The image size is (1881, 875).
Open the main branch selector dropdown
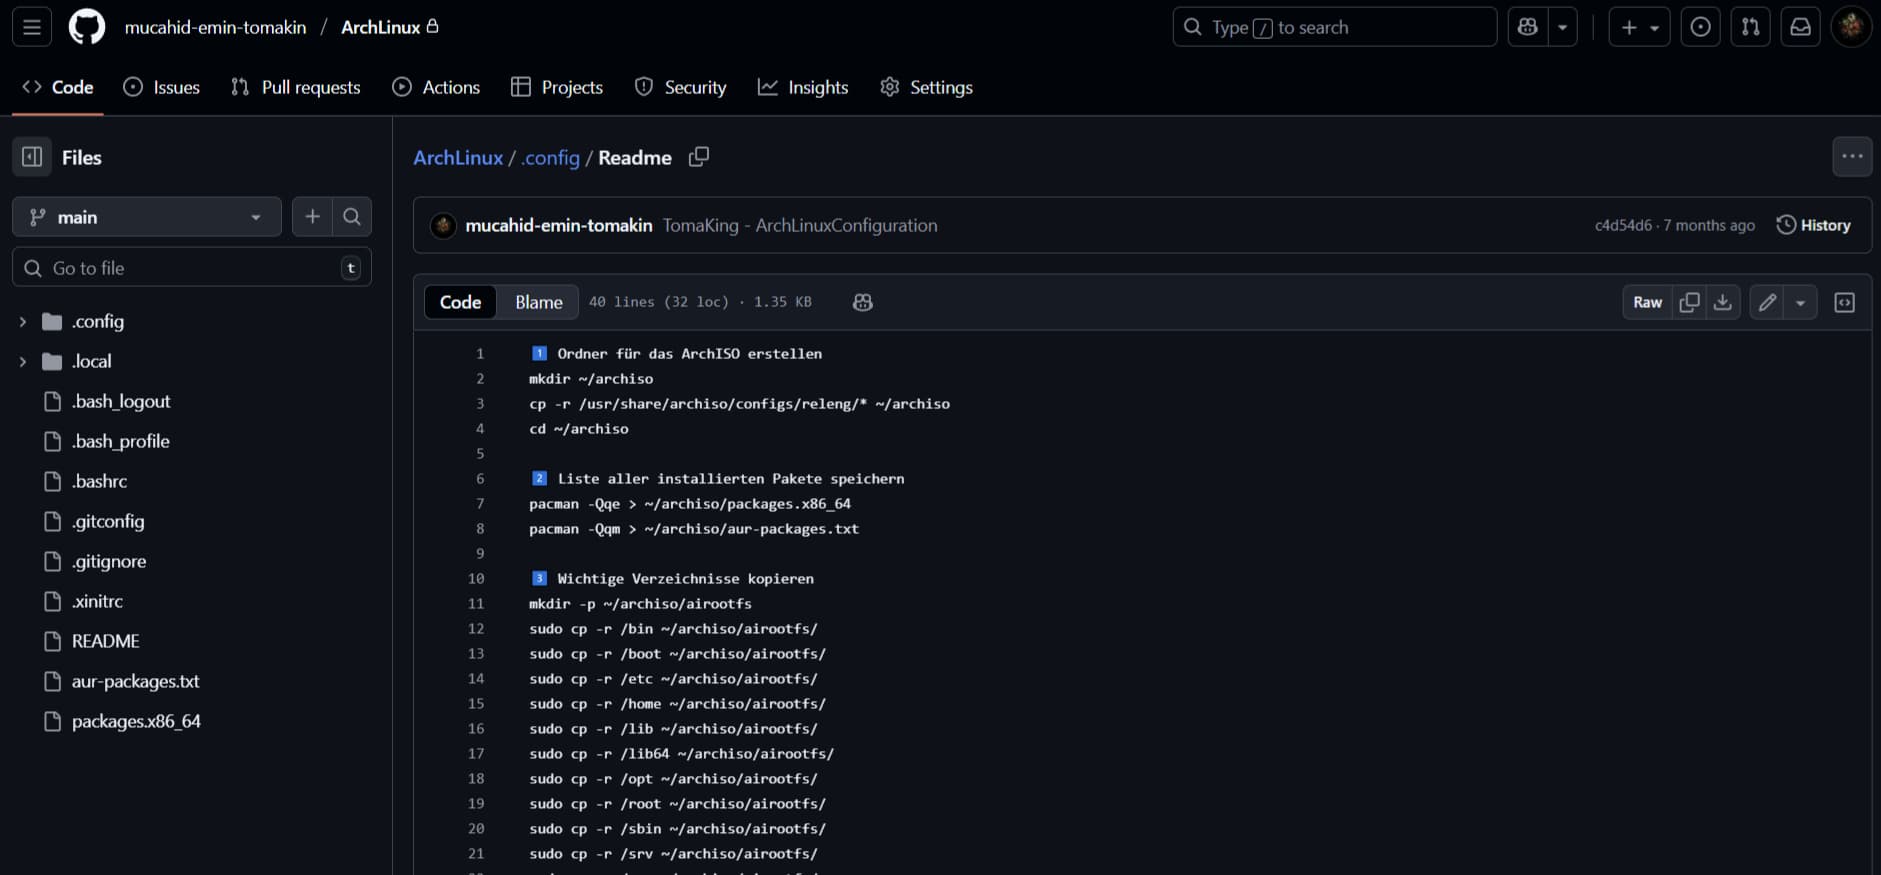(146, 217)
